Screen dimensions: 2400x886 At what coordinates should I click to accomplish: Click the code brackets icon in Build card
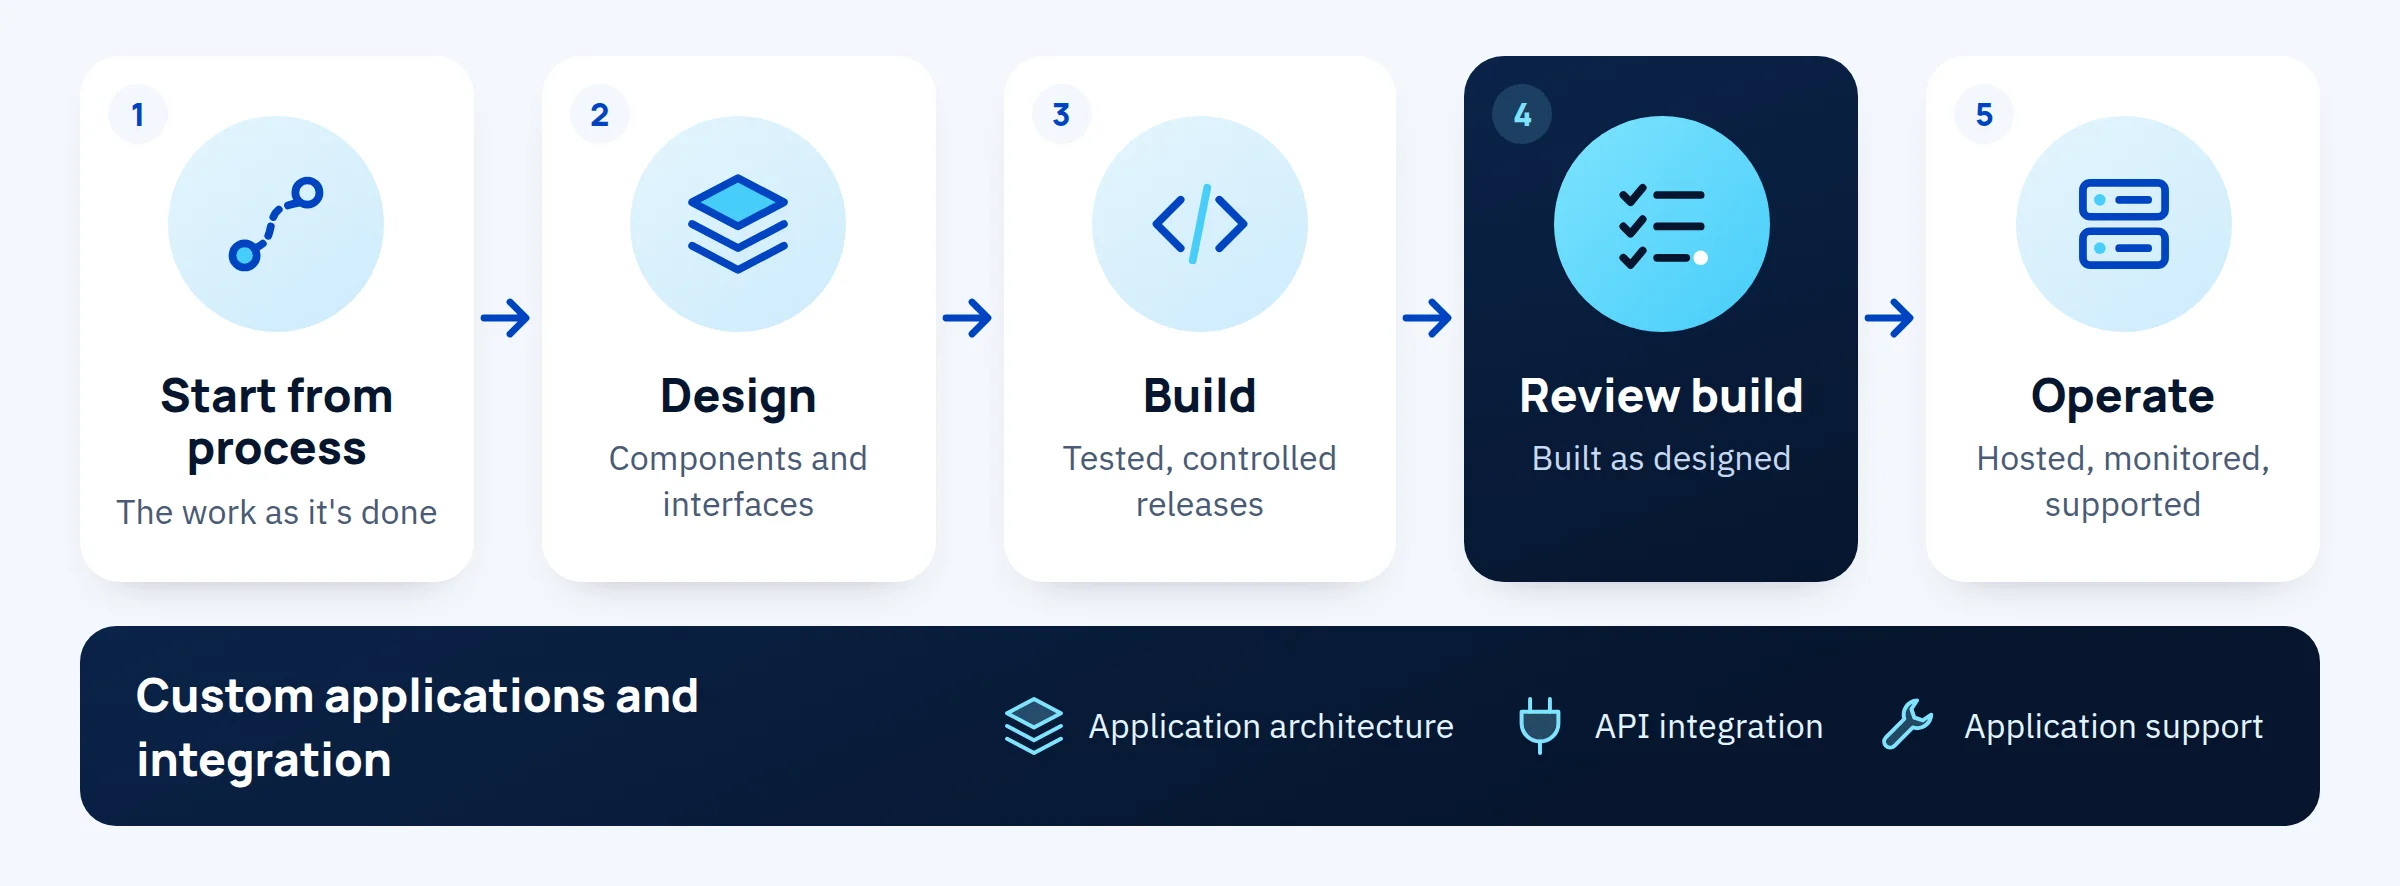1200,224
